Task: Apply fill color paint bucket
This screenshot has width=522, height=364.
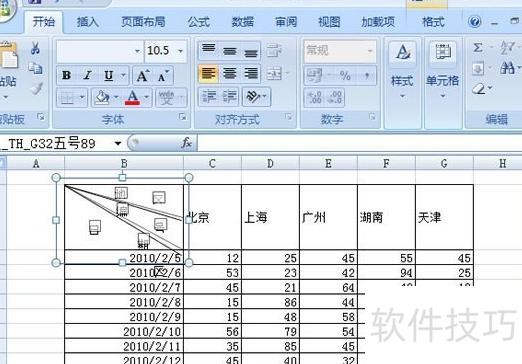Action: [x=102, y=98]
